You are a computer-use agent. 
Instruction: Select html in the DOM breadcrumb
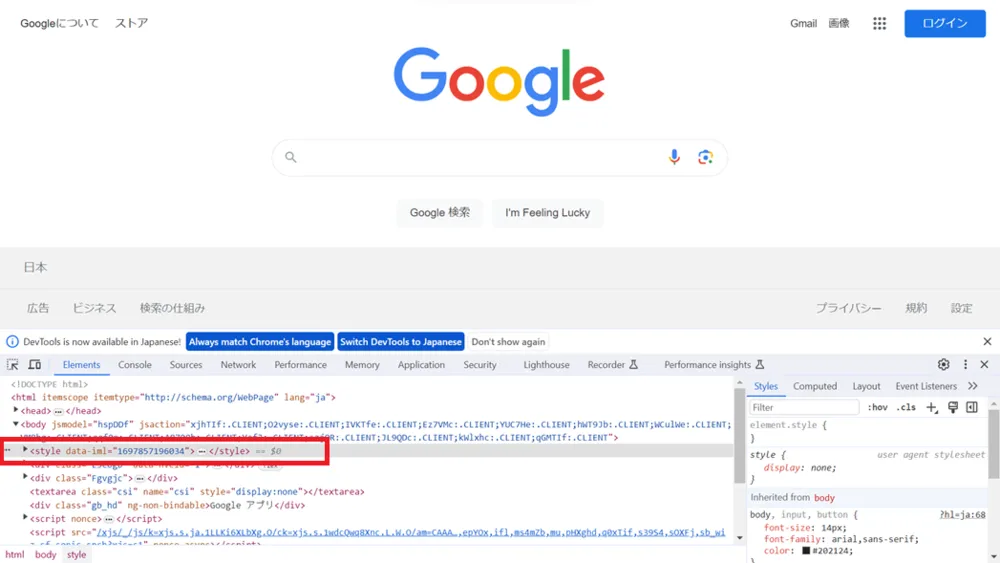point(15,555)
